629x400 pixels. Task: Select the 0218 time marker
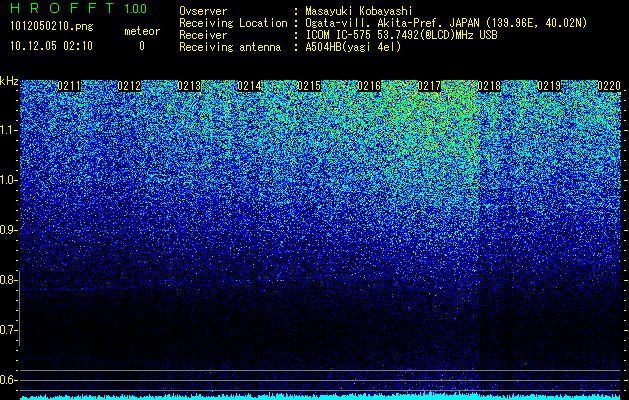click(489, 86)
